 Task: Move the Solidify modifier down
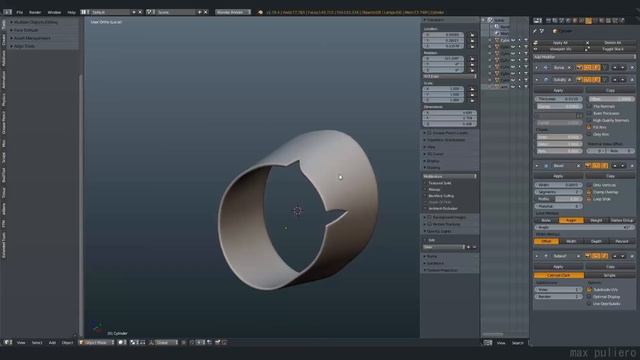pyautogui.click(x=622, y=80)
